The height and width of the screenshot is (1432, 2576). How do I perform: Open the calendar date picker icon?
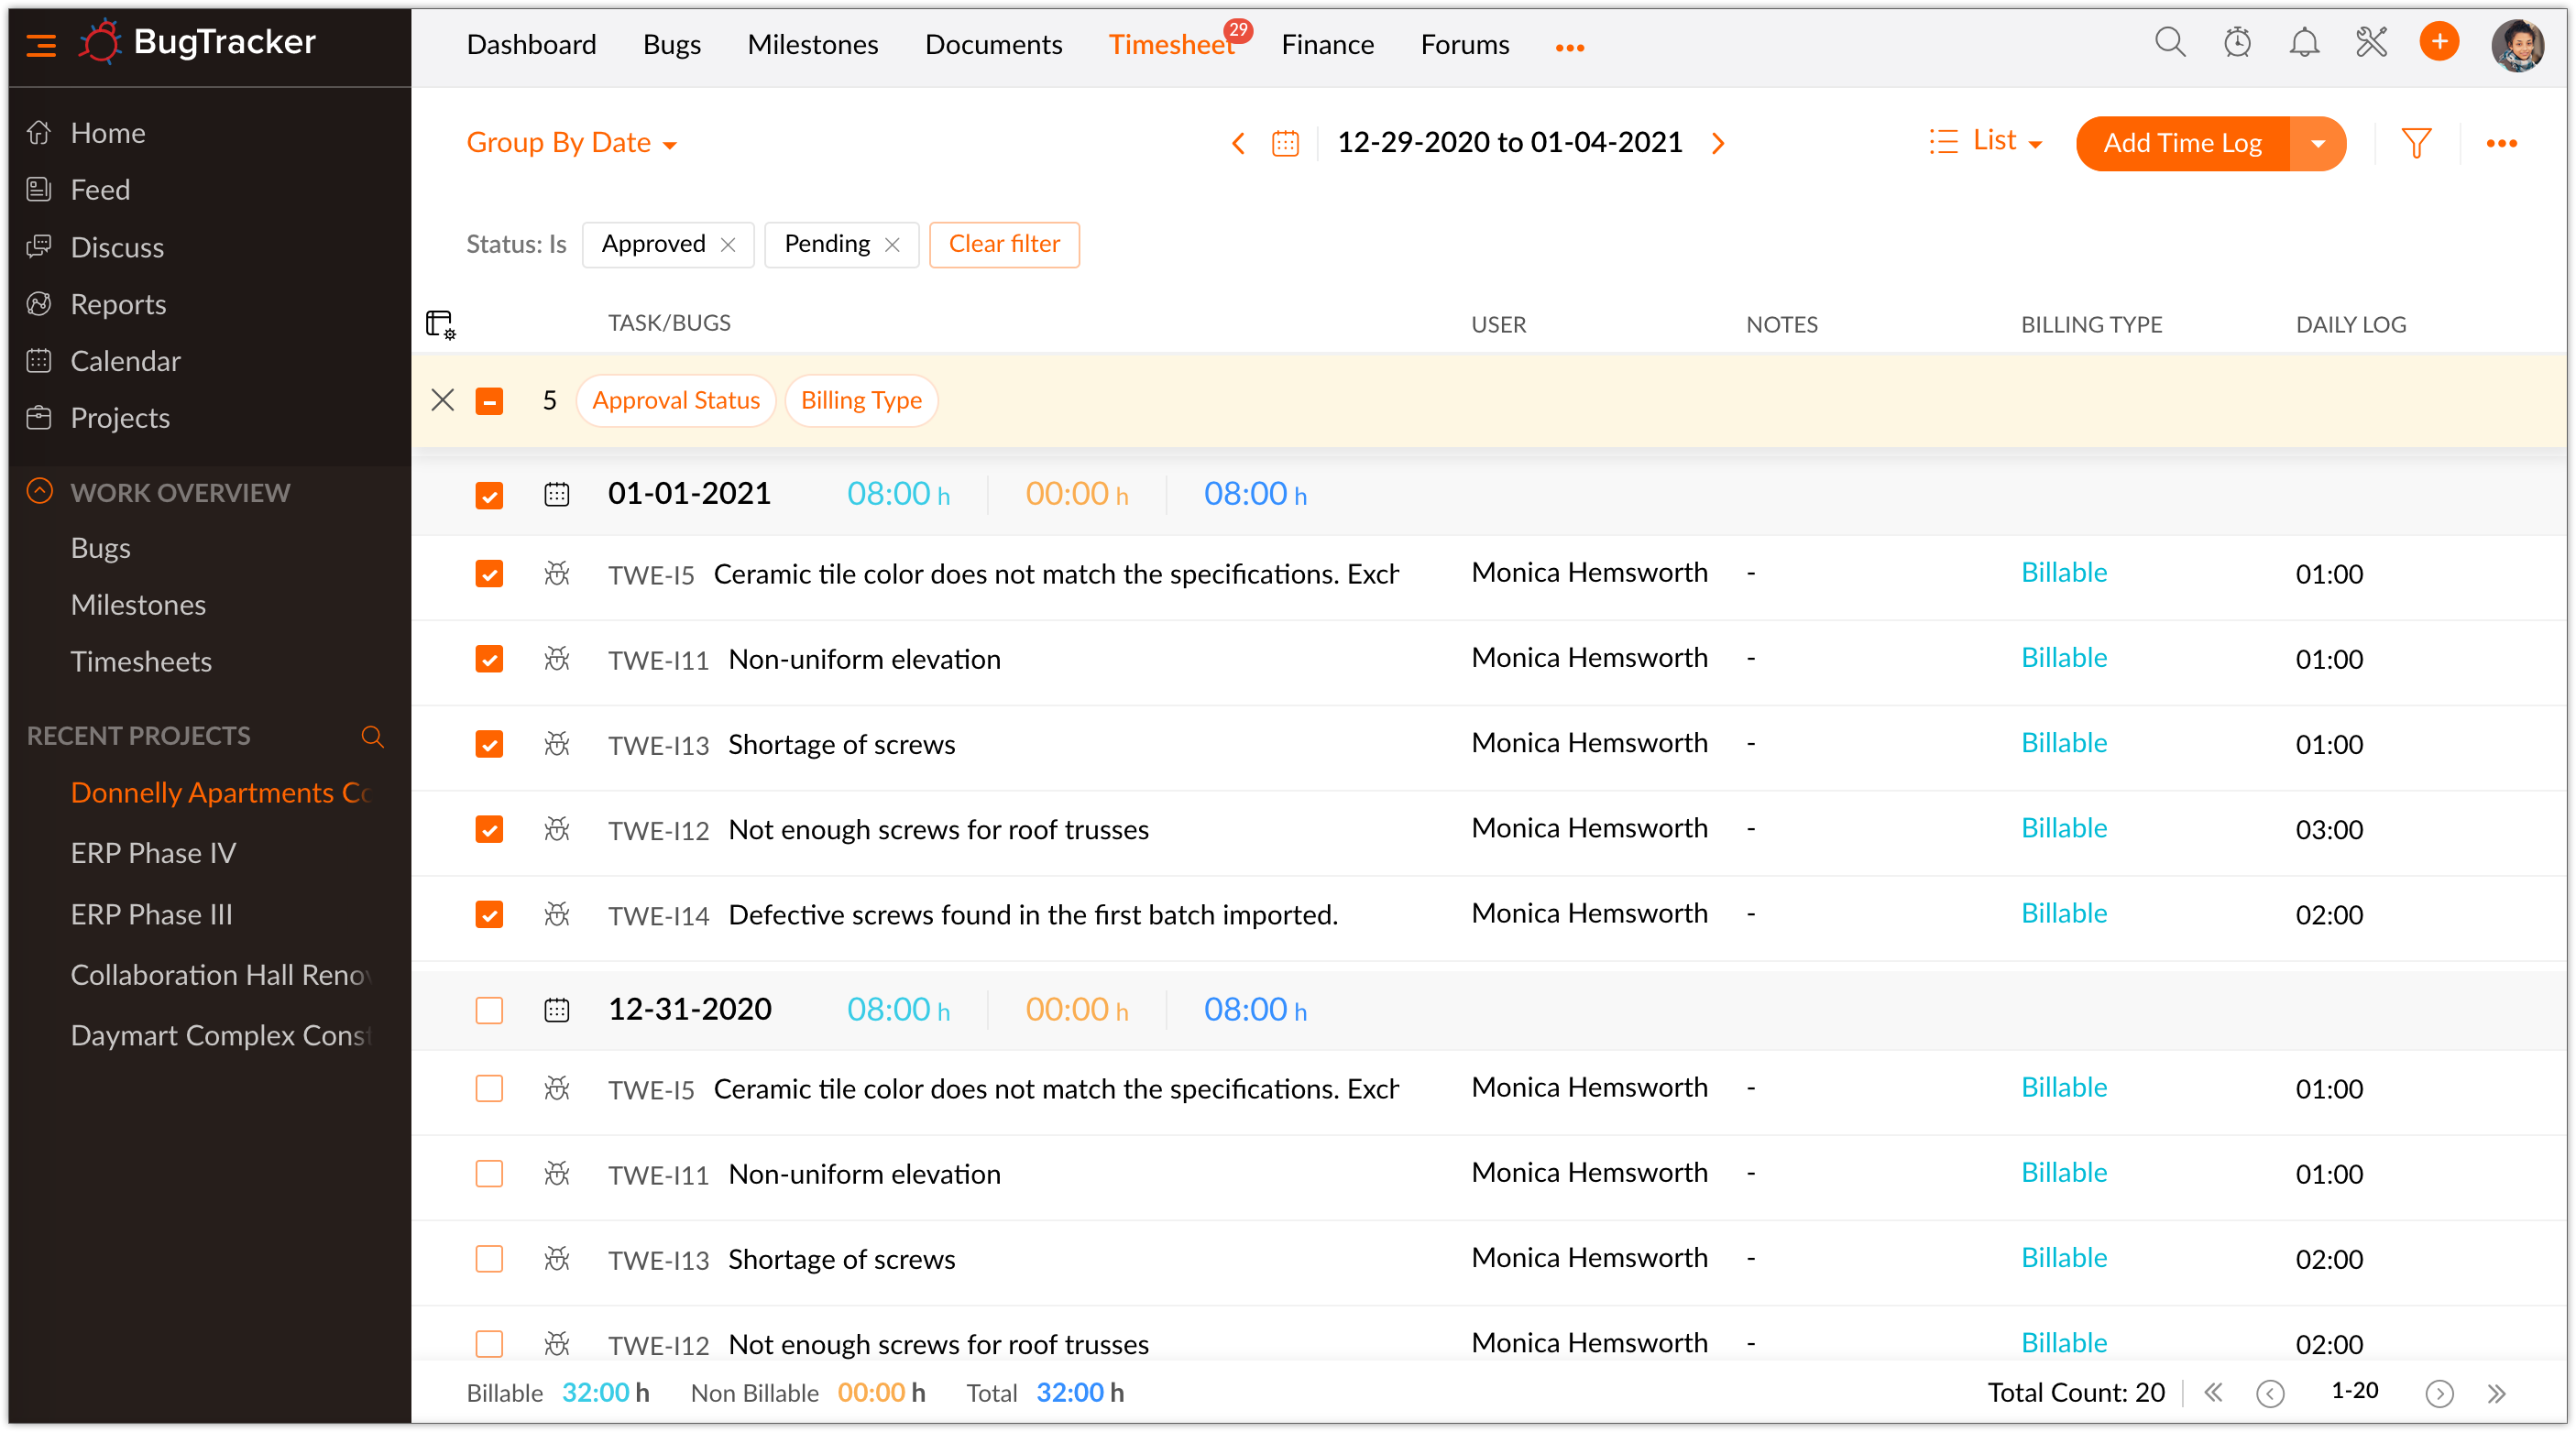pyautogui.click(x=1285, y=143)
